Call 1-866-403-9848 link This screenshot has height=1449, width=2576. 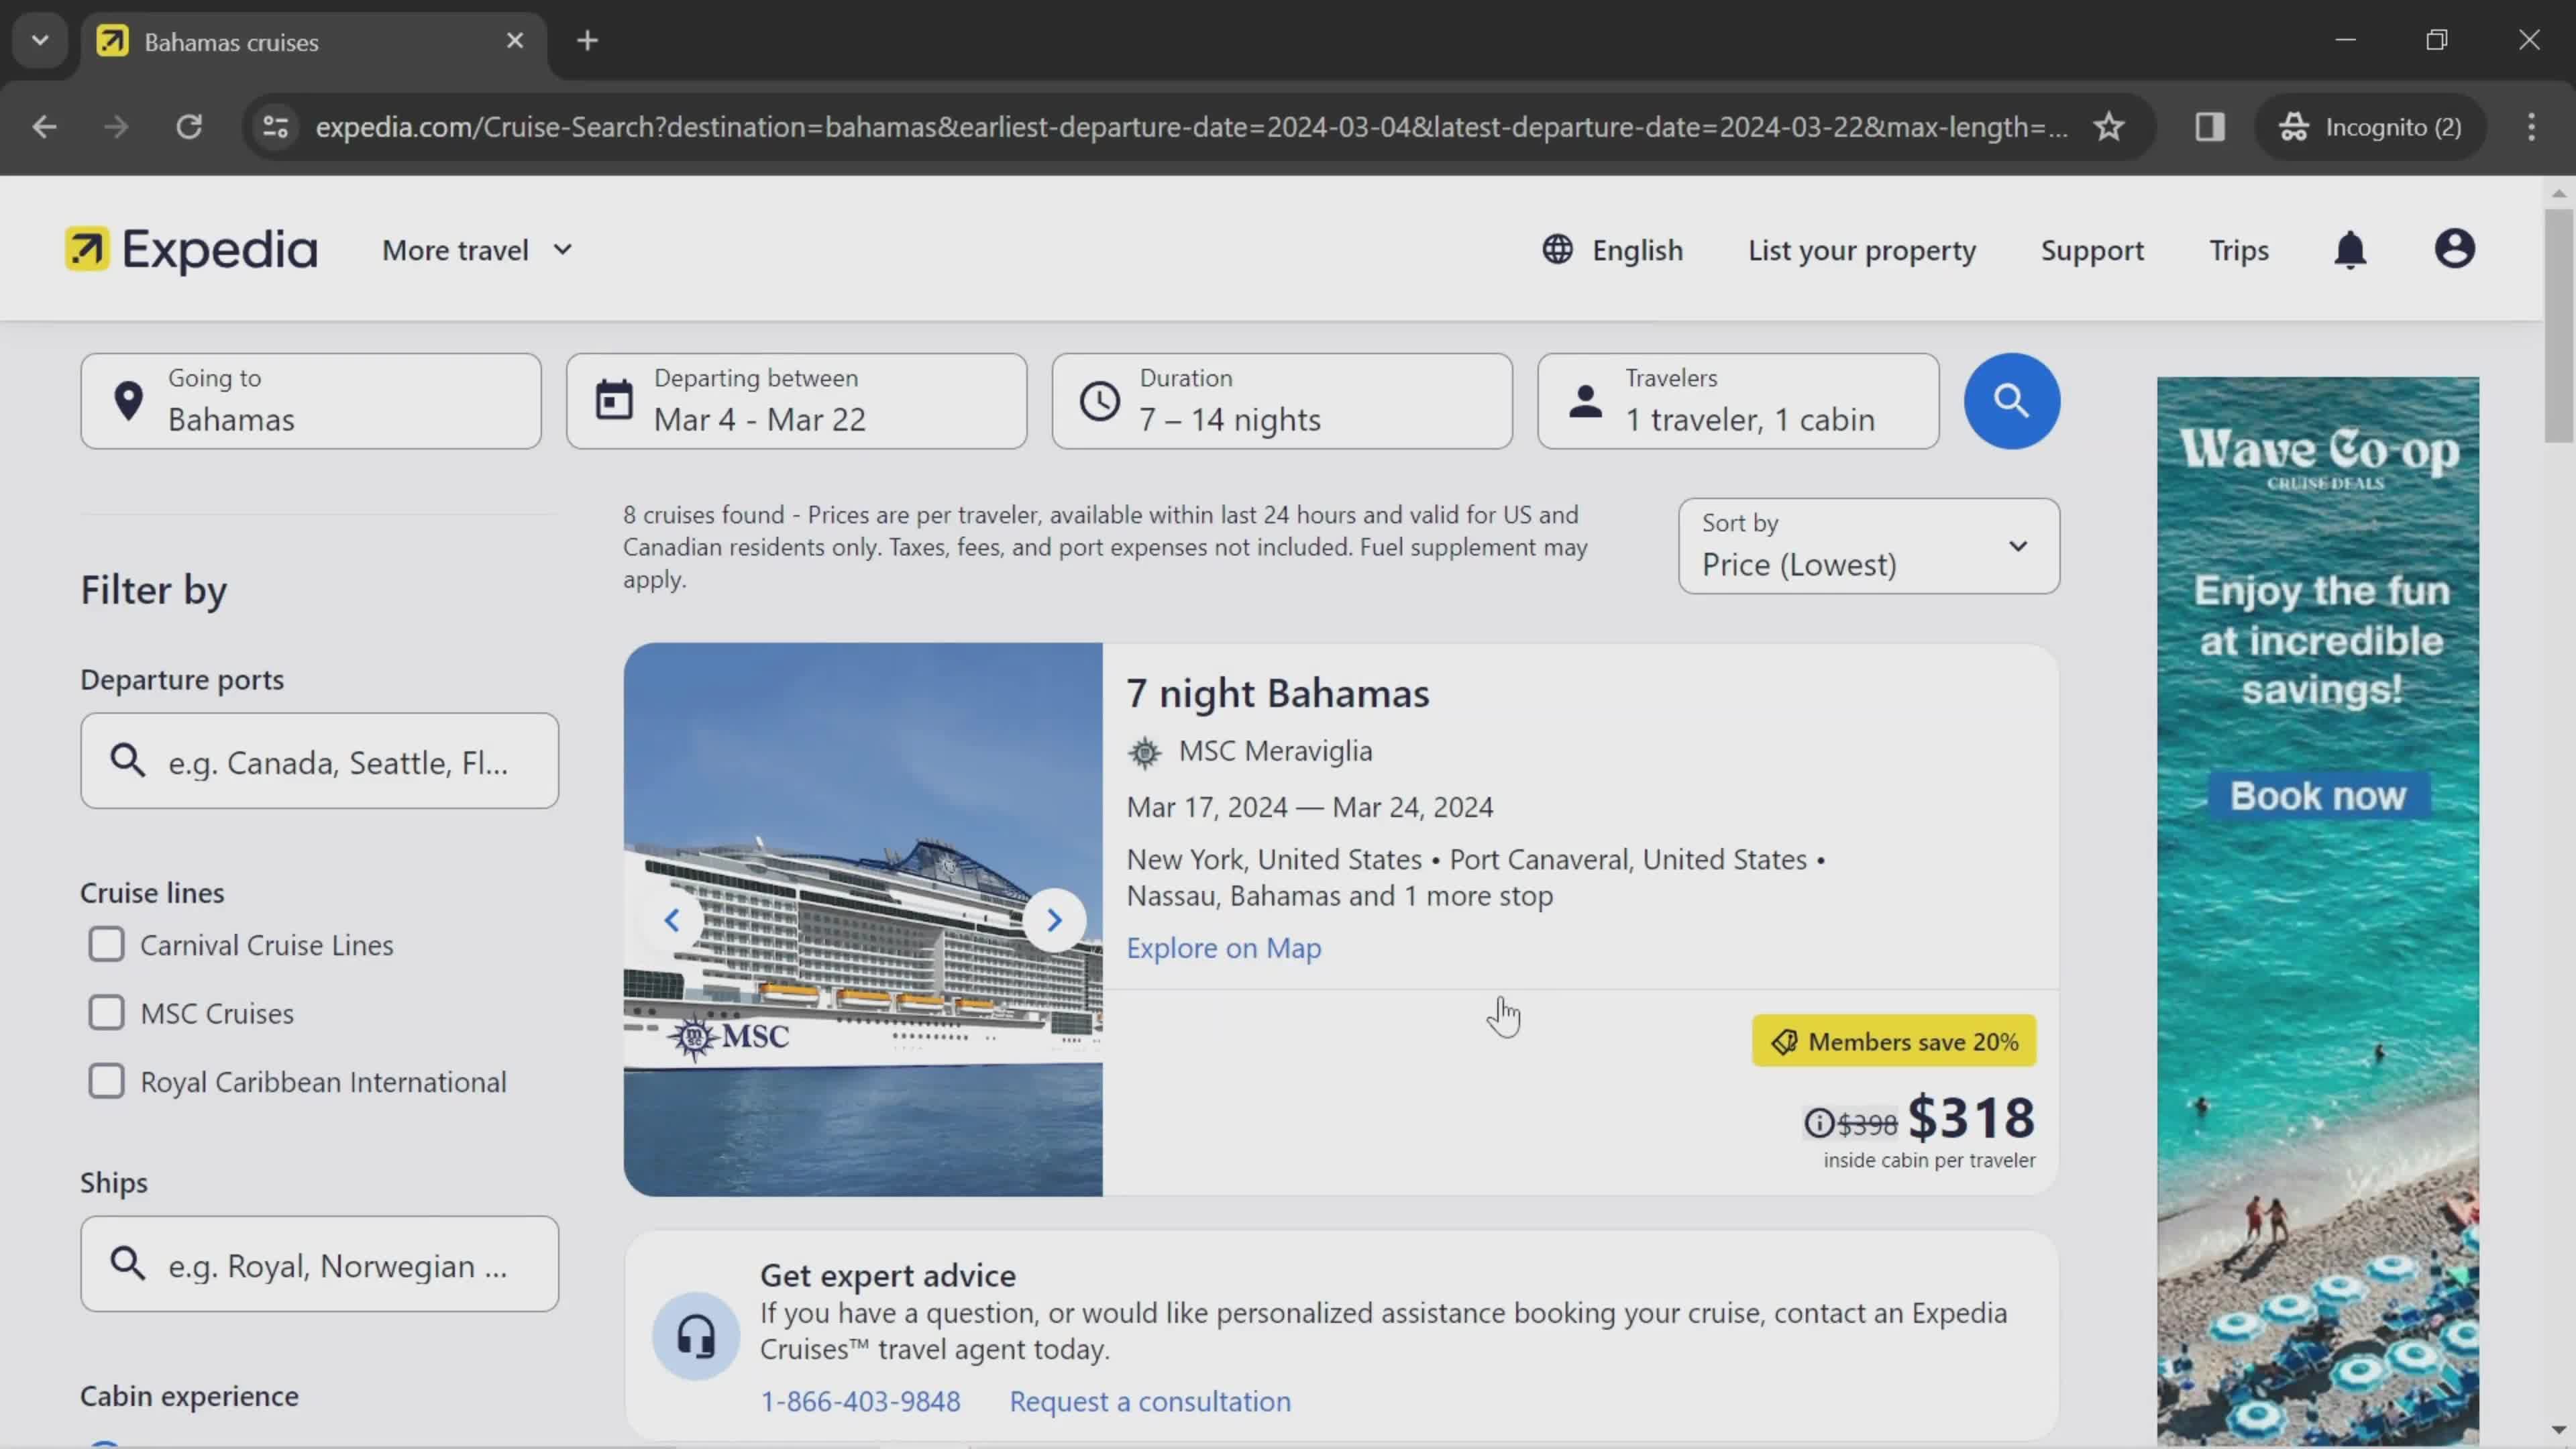point(860,1402)
